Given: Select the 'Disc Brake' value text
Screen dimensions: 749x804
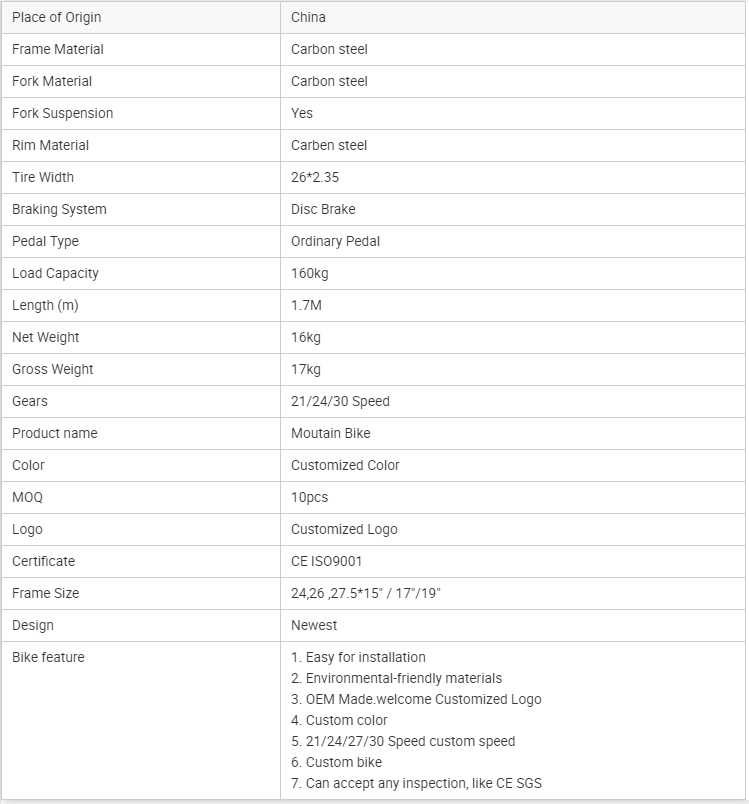Looking at the screenshot, I should (323, 209).
